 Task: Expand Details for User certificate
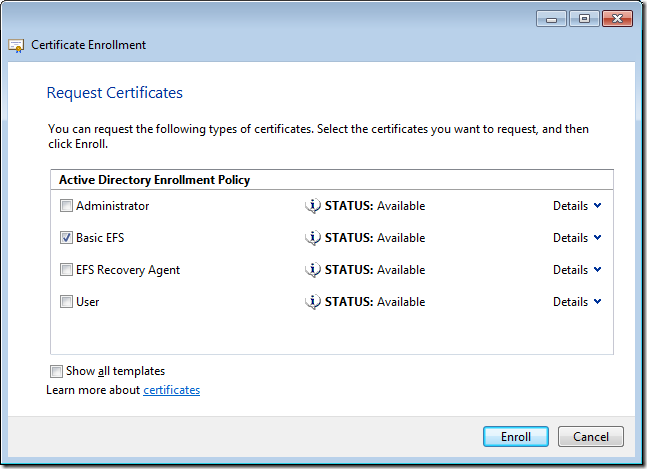coord(577,302)
